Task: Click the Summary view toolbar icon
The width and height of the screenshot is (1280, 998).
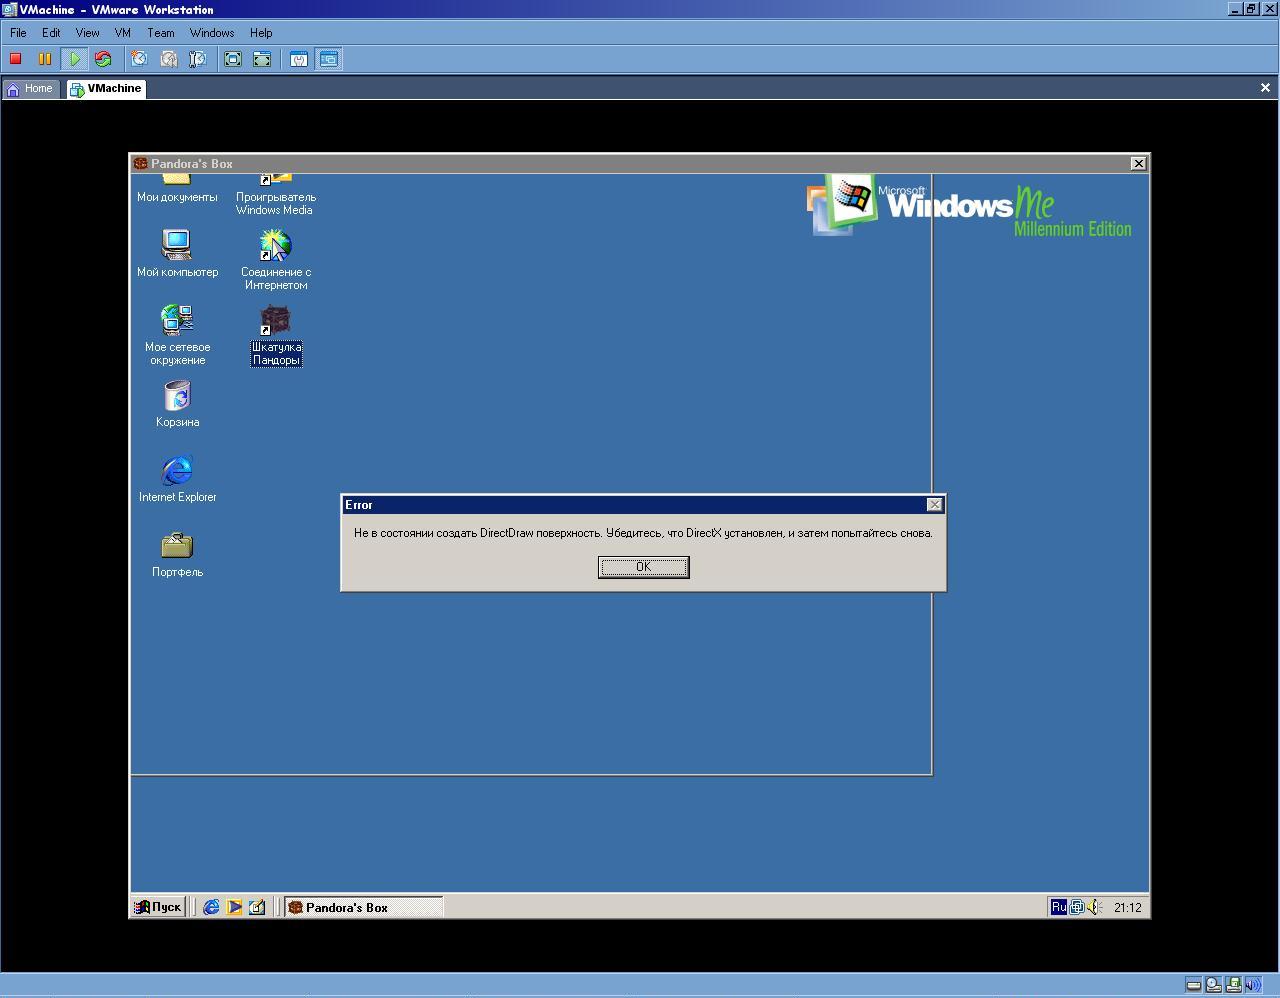Action: [298, 59]
